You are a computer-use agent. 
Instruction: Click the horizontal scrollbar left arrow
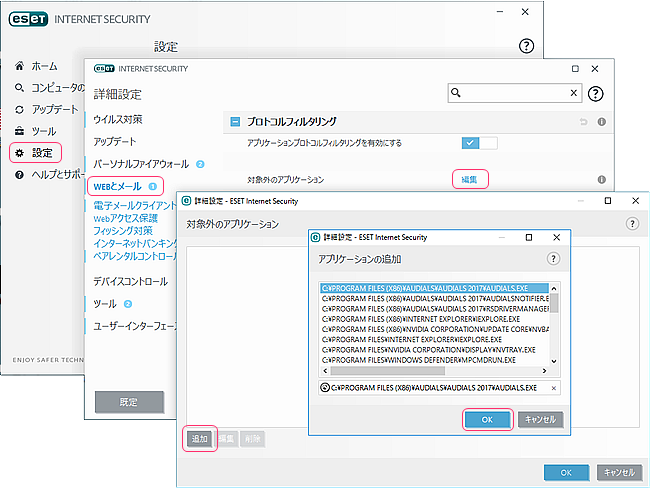[x=325, y=371]
